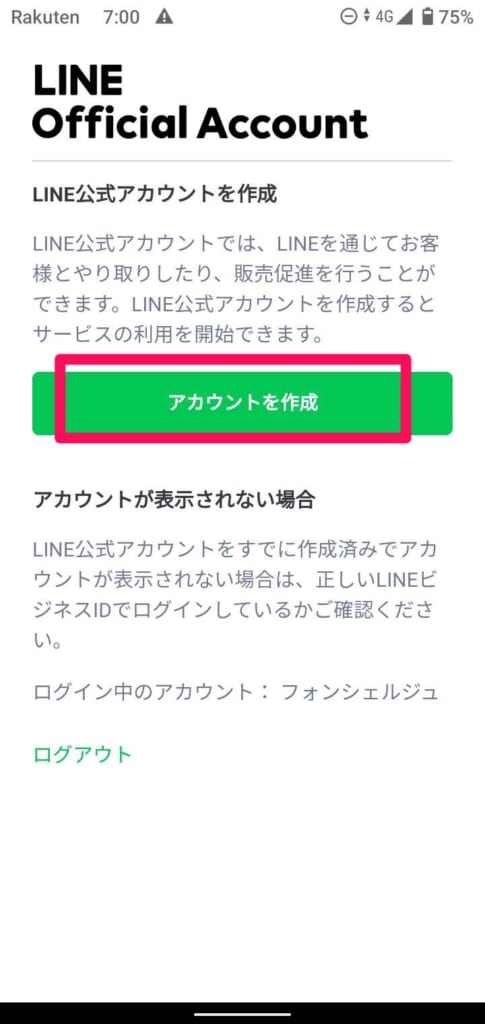Tap the LINE Official Account logo heading

coord(200,103)
